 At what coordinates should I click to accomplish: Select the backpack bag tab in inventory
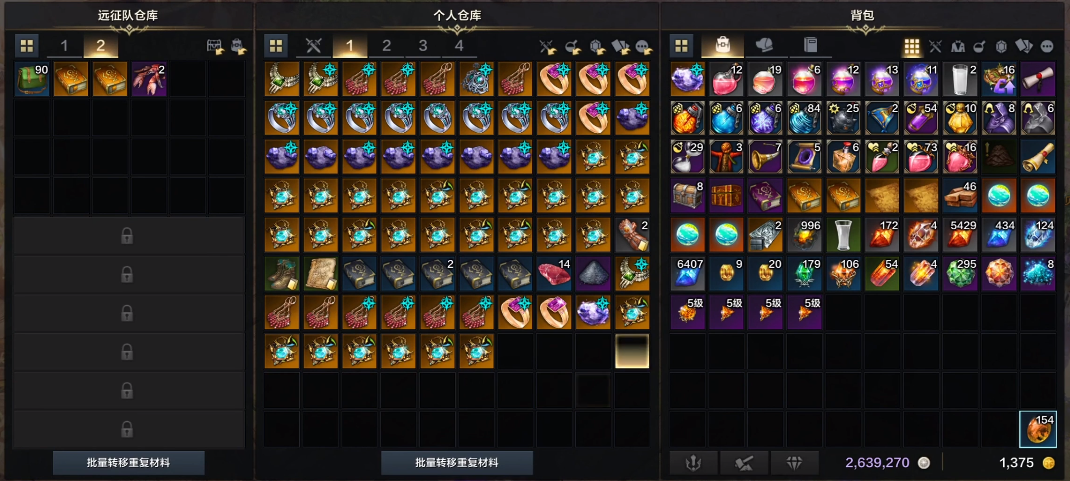[722, 46]
